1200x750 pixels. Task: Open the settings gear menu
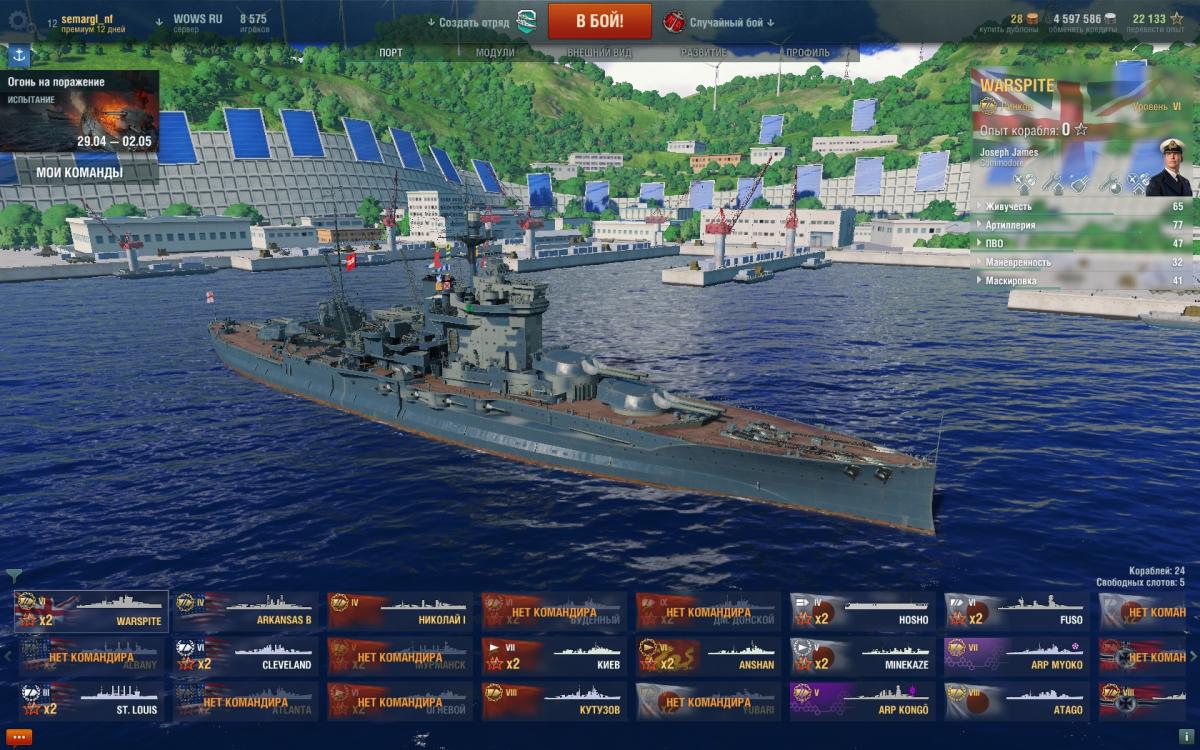pos(16,20)
